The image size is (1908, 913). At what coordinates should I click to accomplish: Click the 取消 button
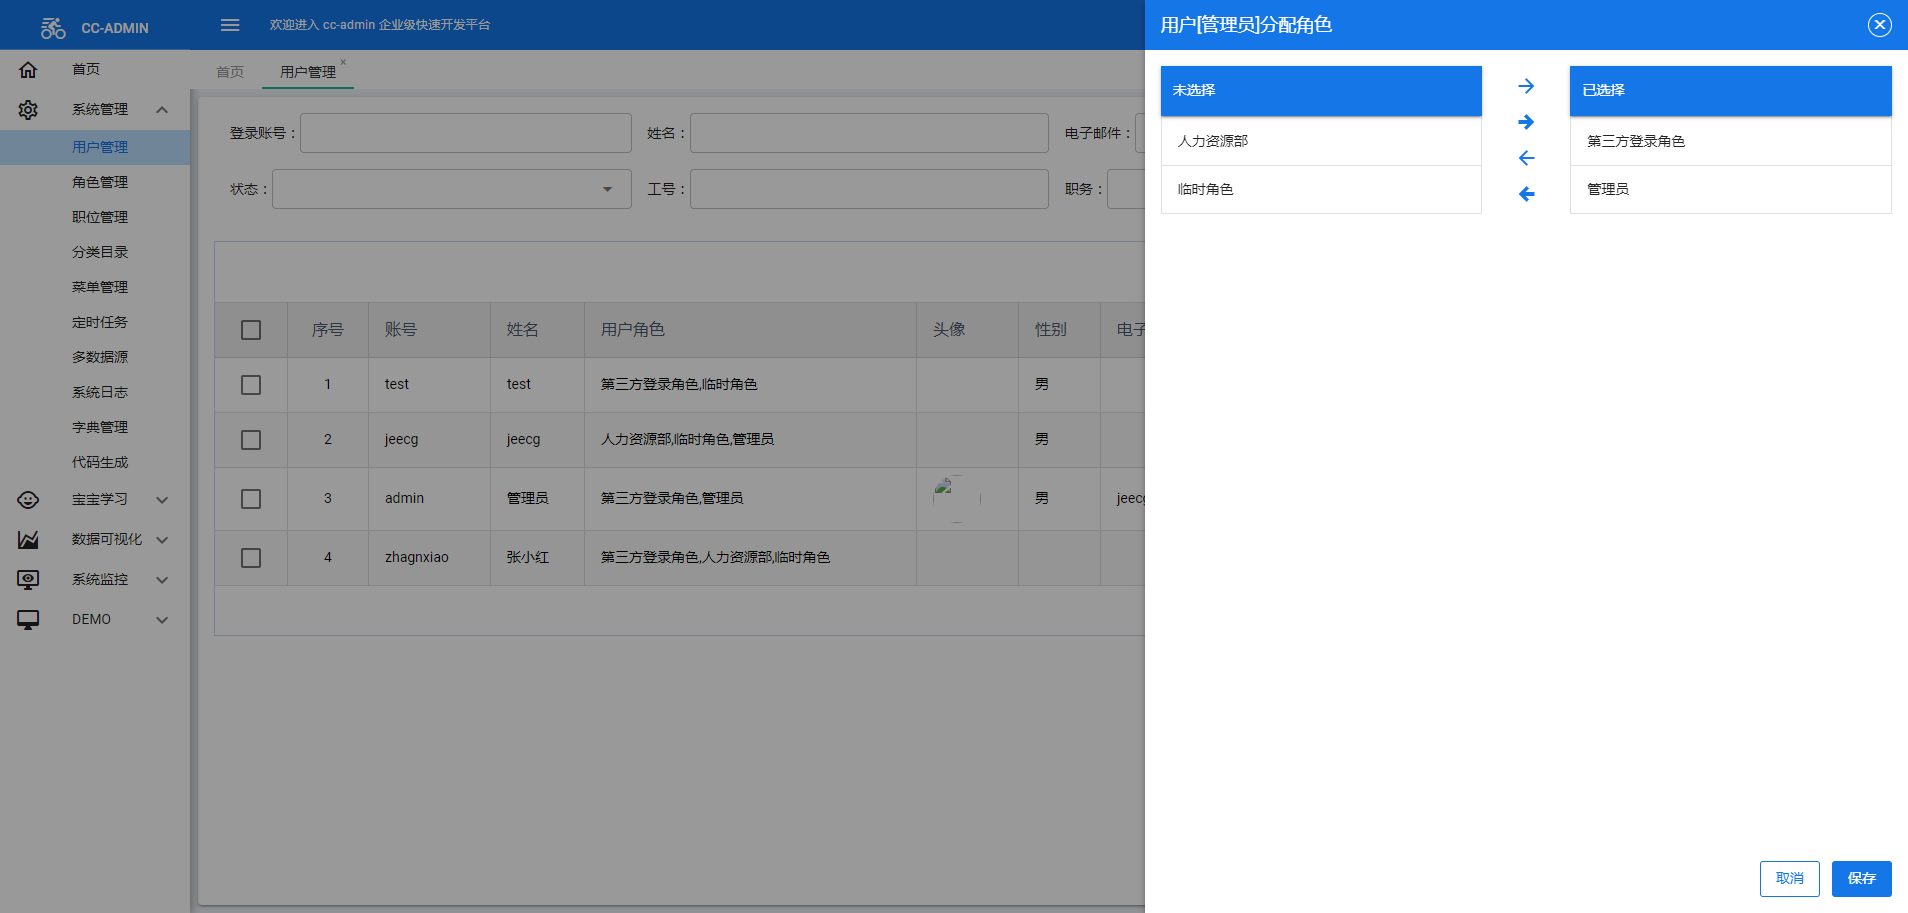pos(1790,879)
